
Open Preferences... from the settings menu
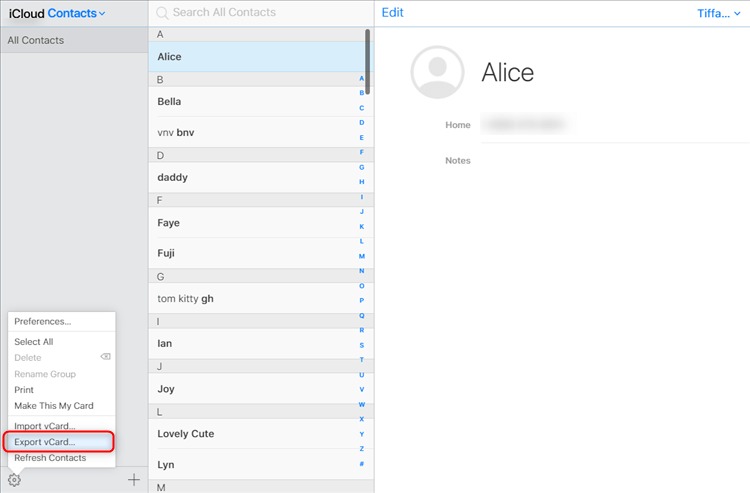coord(42,322)
